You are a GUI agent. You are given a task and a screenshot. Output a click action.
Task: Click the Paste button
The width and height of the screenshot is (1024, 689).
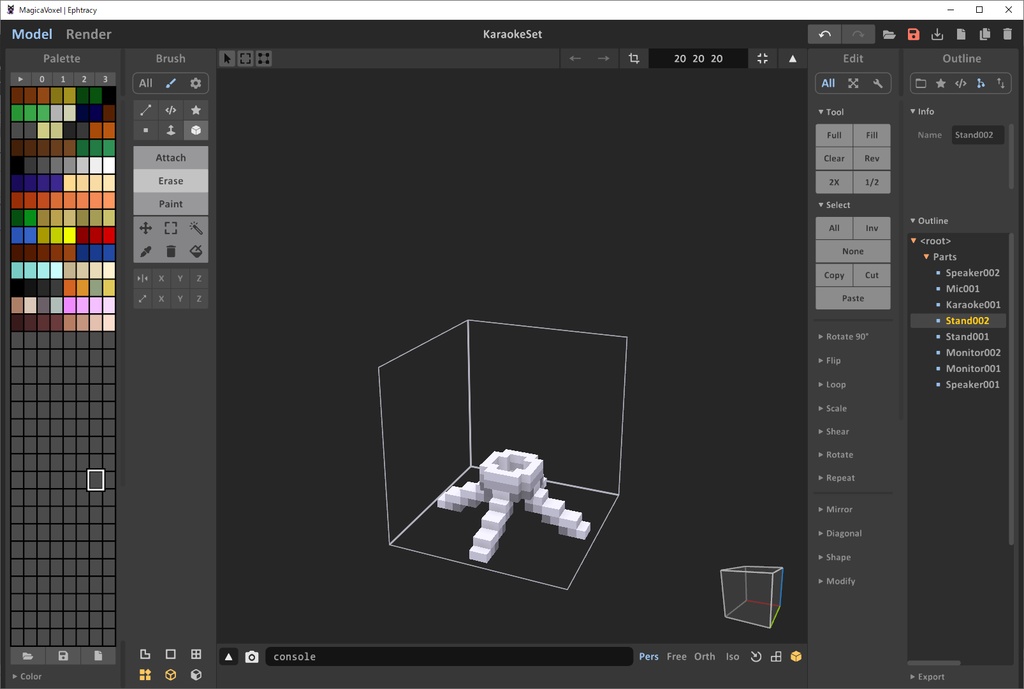click(853, 298)
